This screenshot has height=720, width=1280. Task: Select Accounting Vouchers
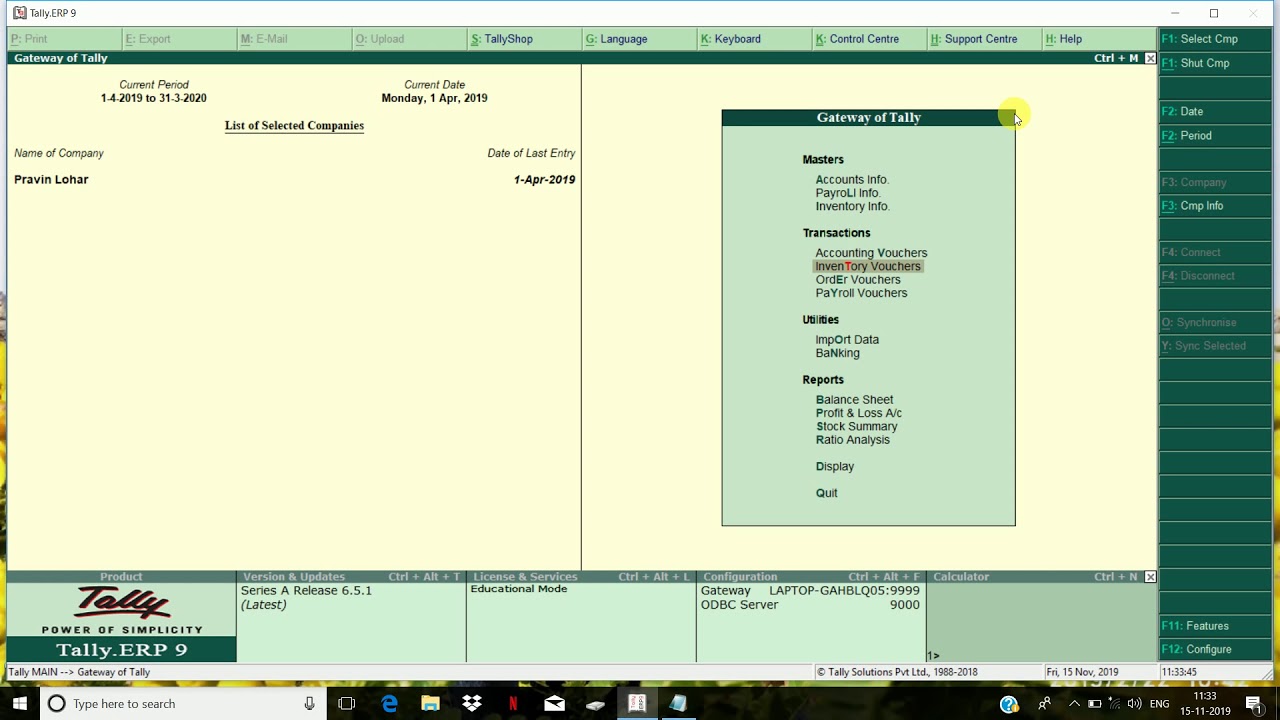871,253
